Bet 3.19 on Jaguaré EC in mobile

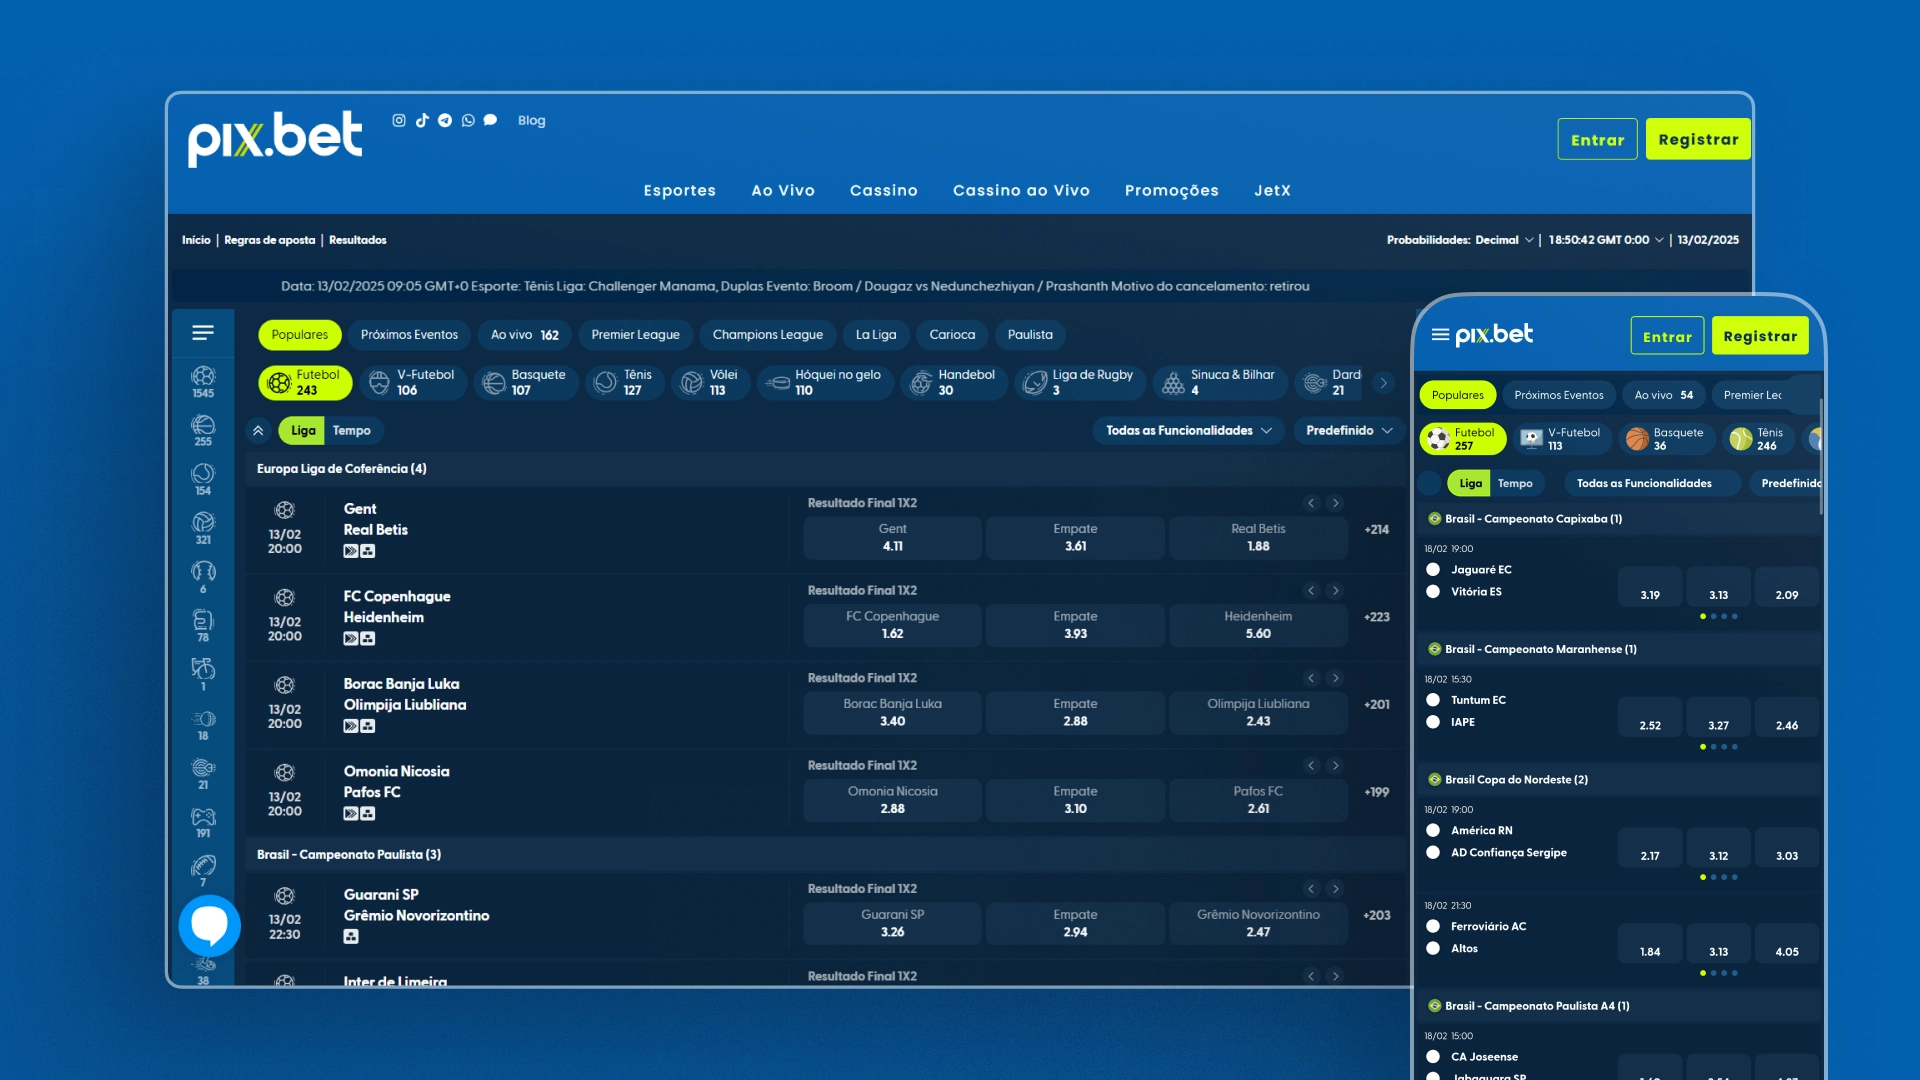(1650, 589)
